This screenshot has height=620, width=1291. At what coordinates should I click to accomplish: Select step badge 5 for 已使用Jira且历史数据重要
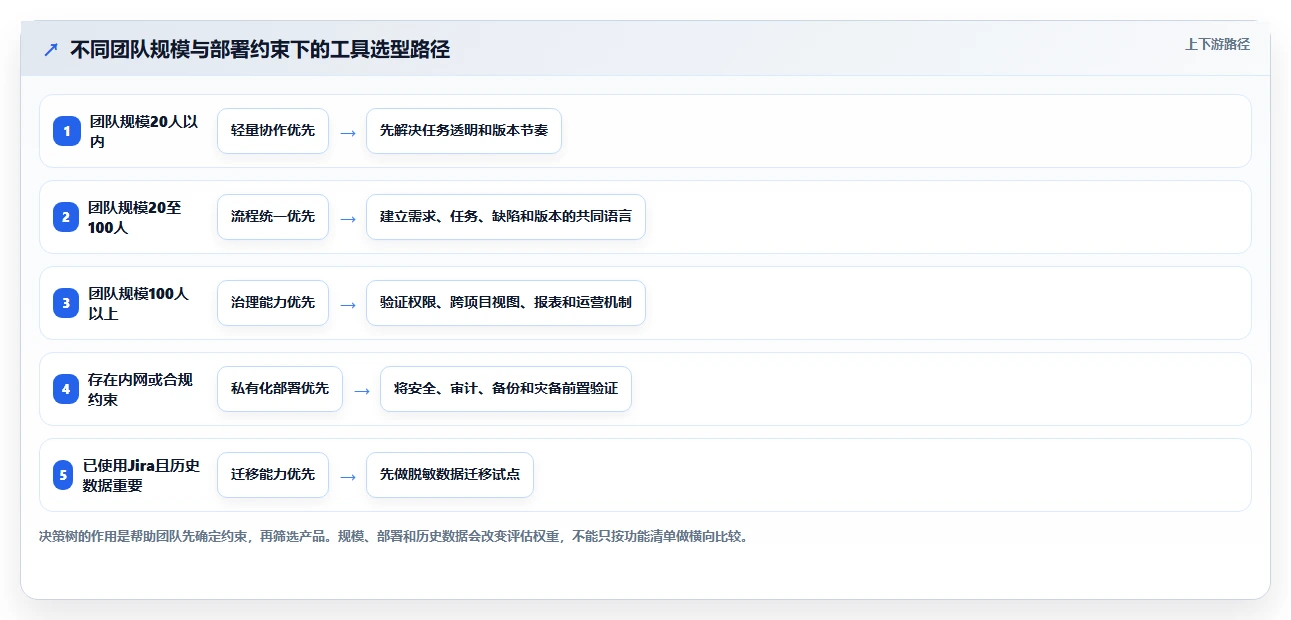tap(64, 475)
